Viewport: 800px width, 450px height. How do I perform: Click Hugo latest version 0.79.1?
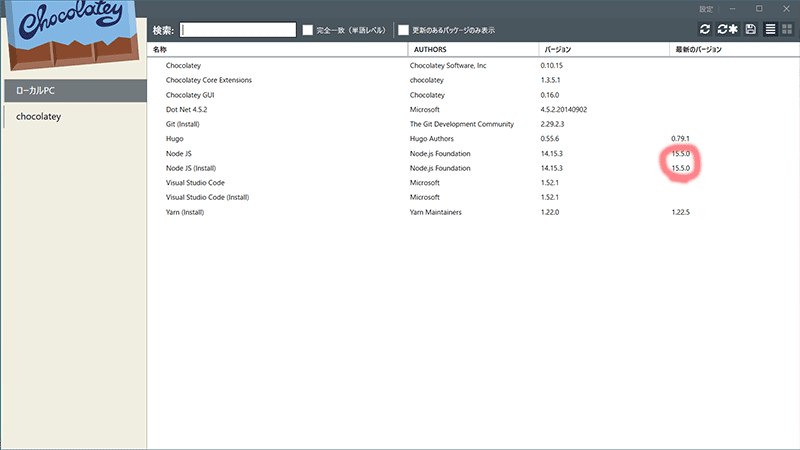pos(680,139)
